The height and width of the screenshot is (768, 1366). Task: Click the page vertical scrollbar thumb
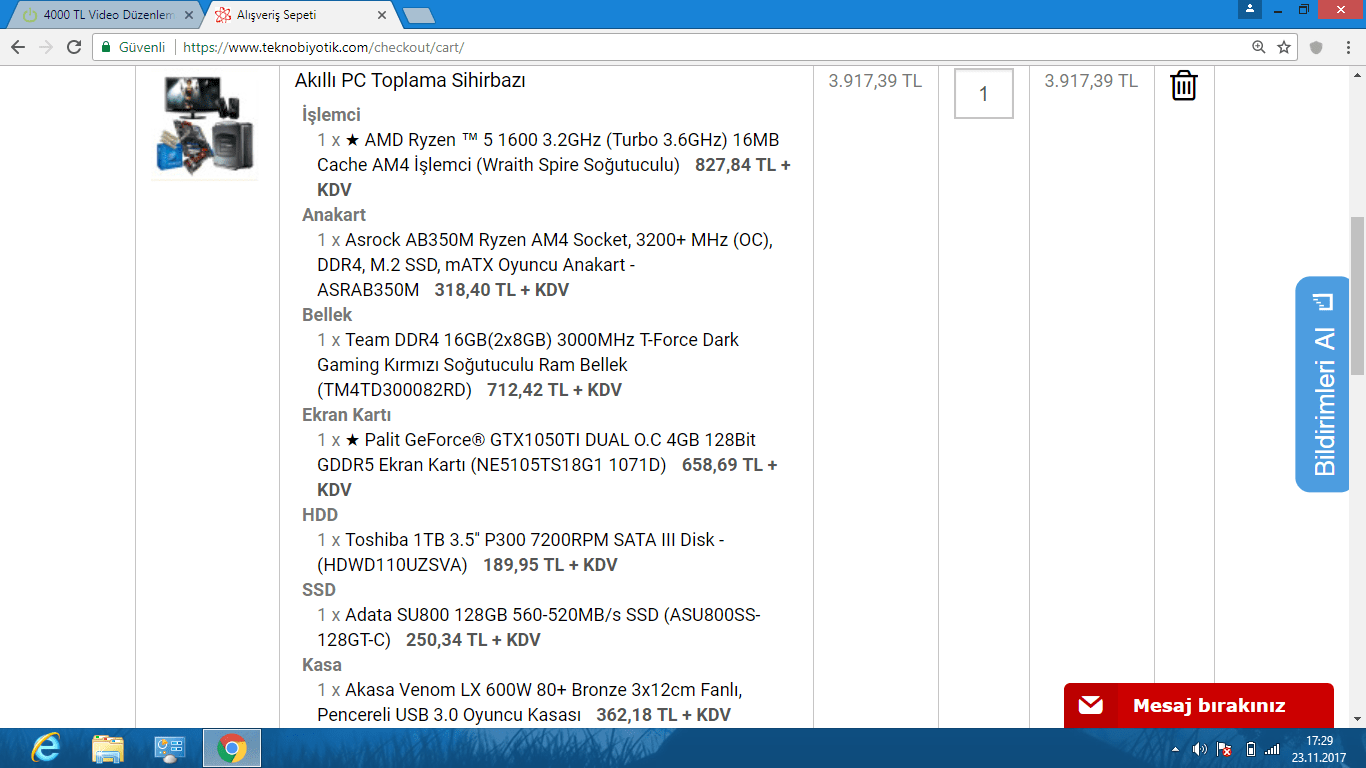coord(1357,295)
